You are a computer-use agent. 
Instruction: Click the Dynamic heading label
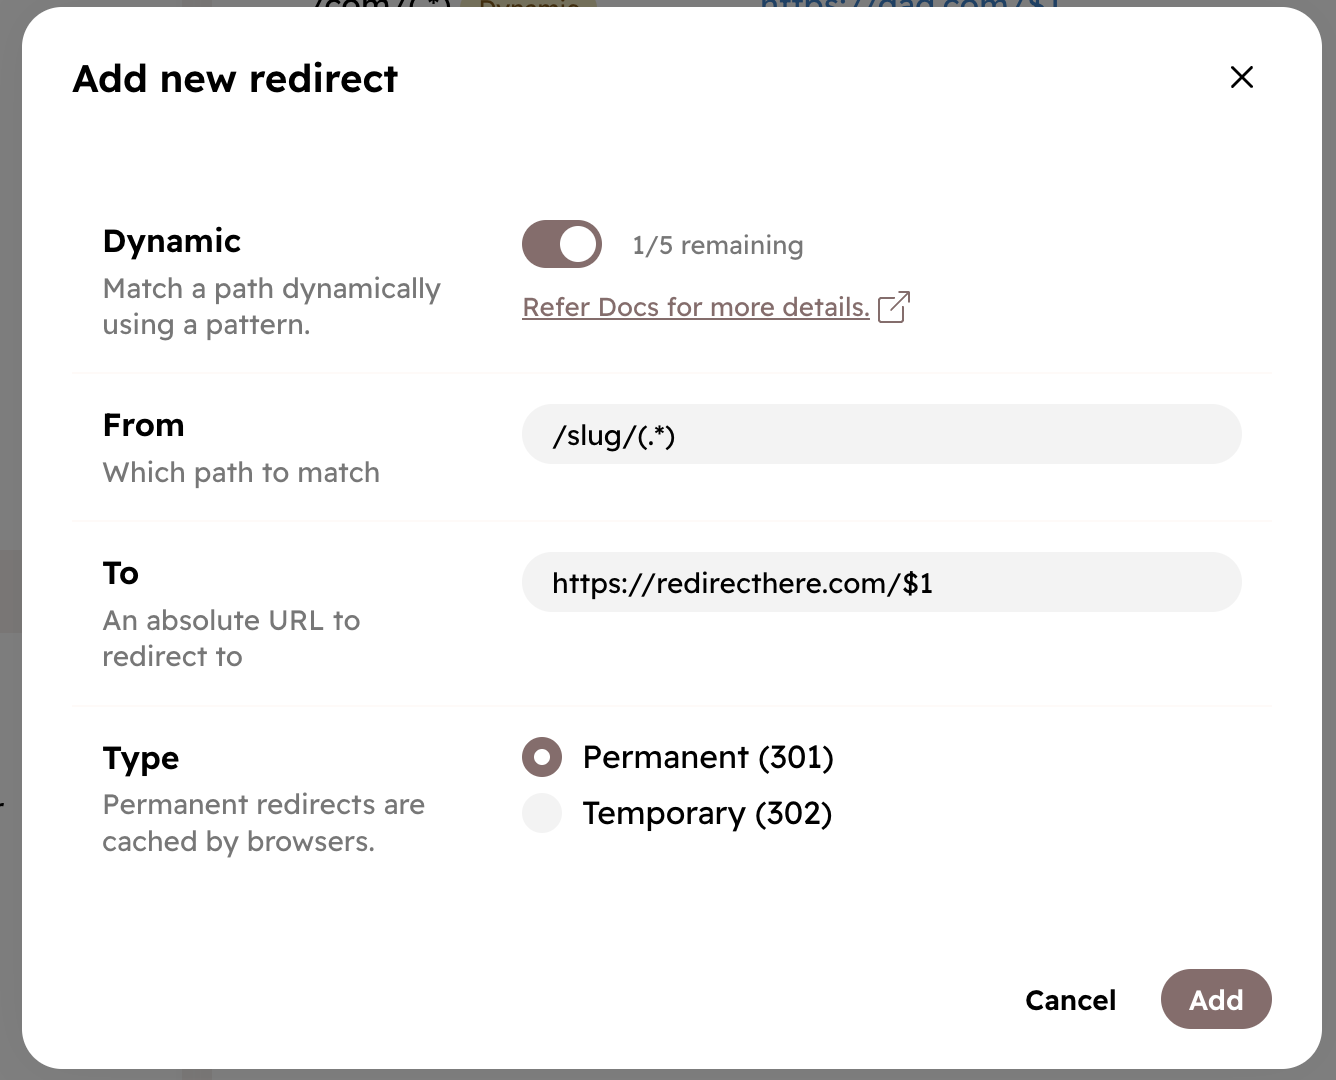coord(172,241)
